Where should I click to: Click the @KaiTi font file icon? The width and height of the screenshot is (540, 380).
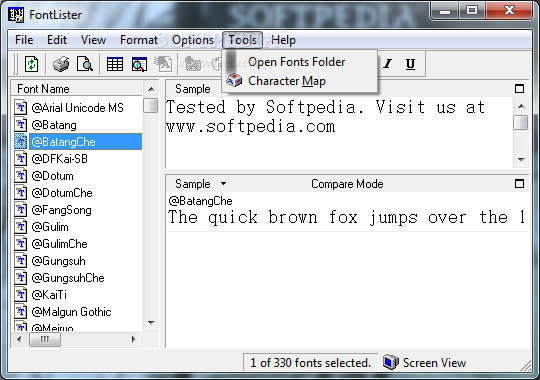point(21,295)
